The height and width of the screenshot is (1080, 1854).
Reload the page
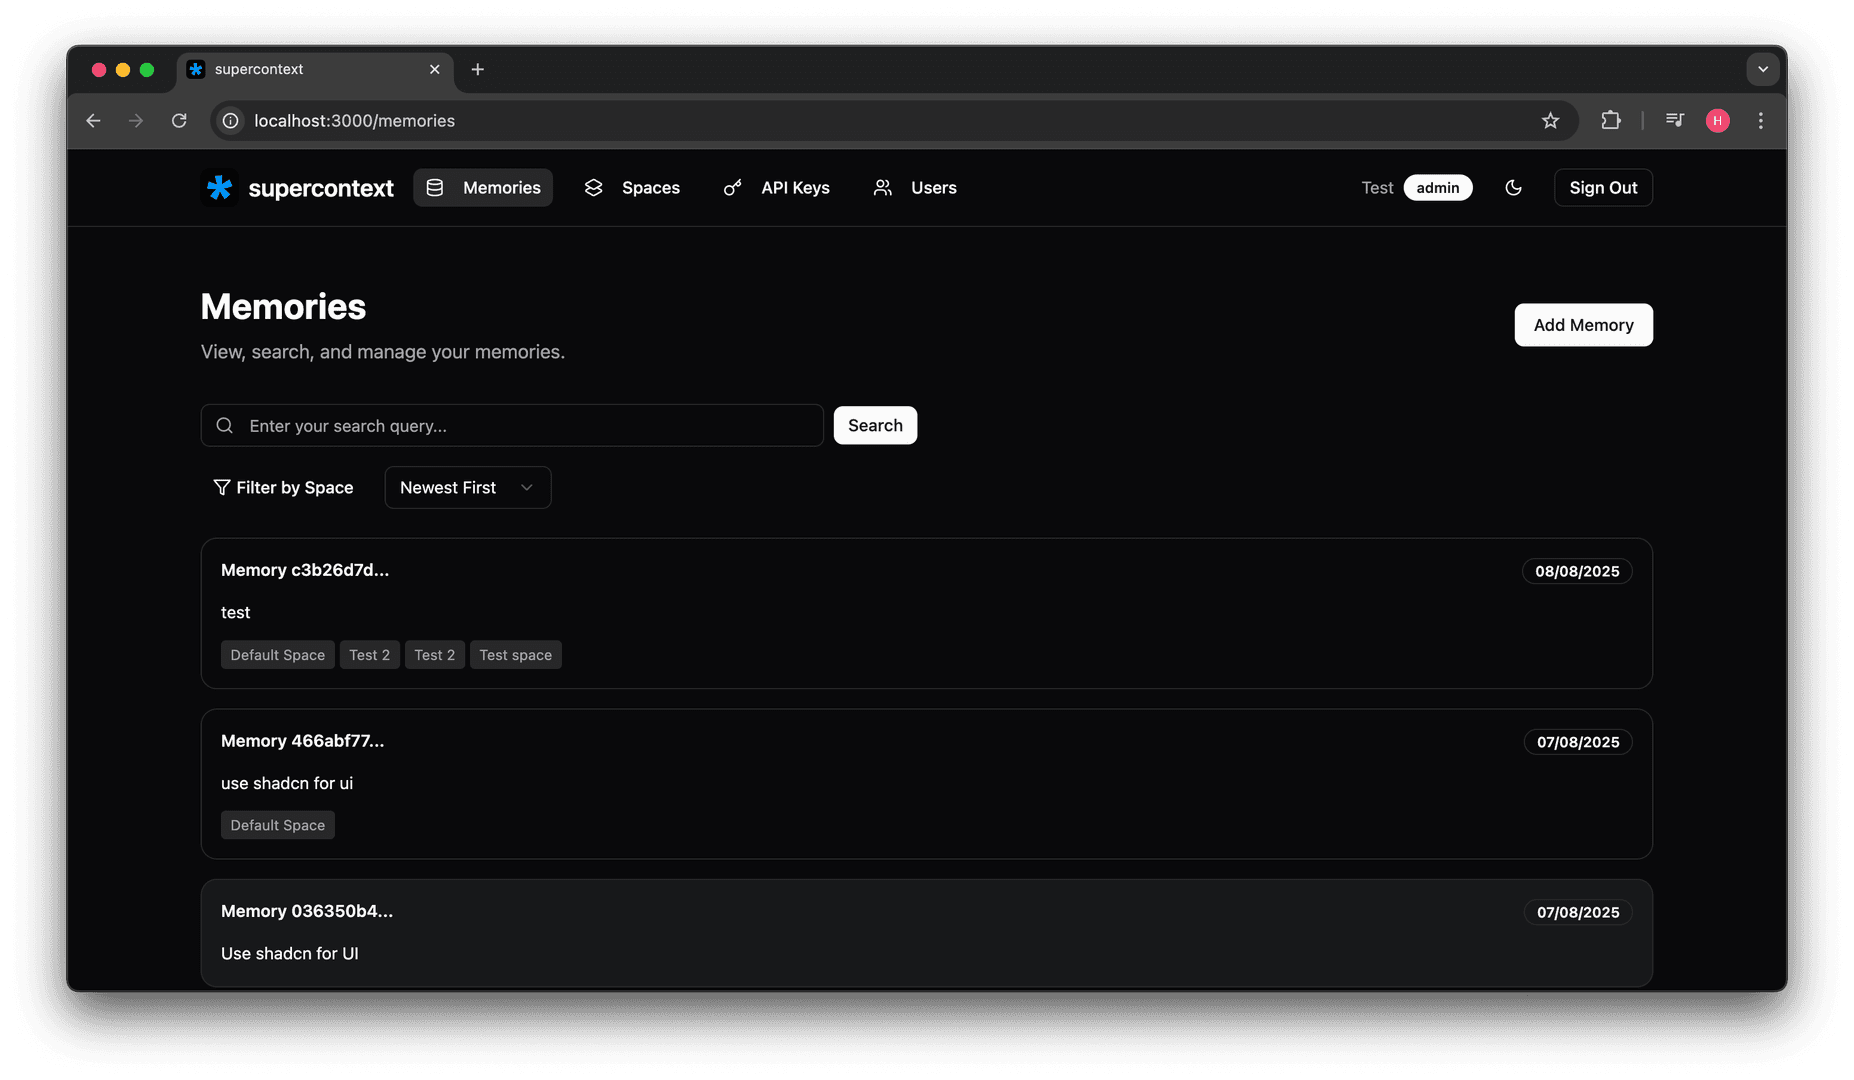click(x=179, y=121)
